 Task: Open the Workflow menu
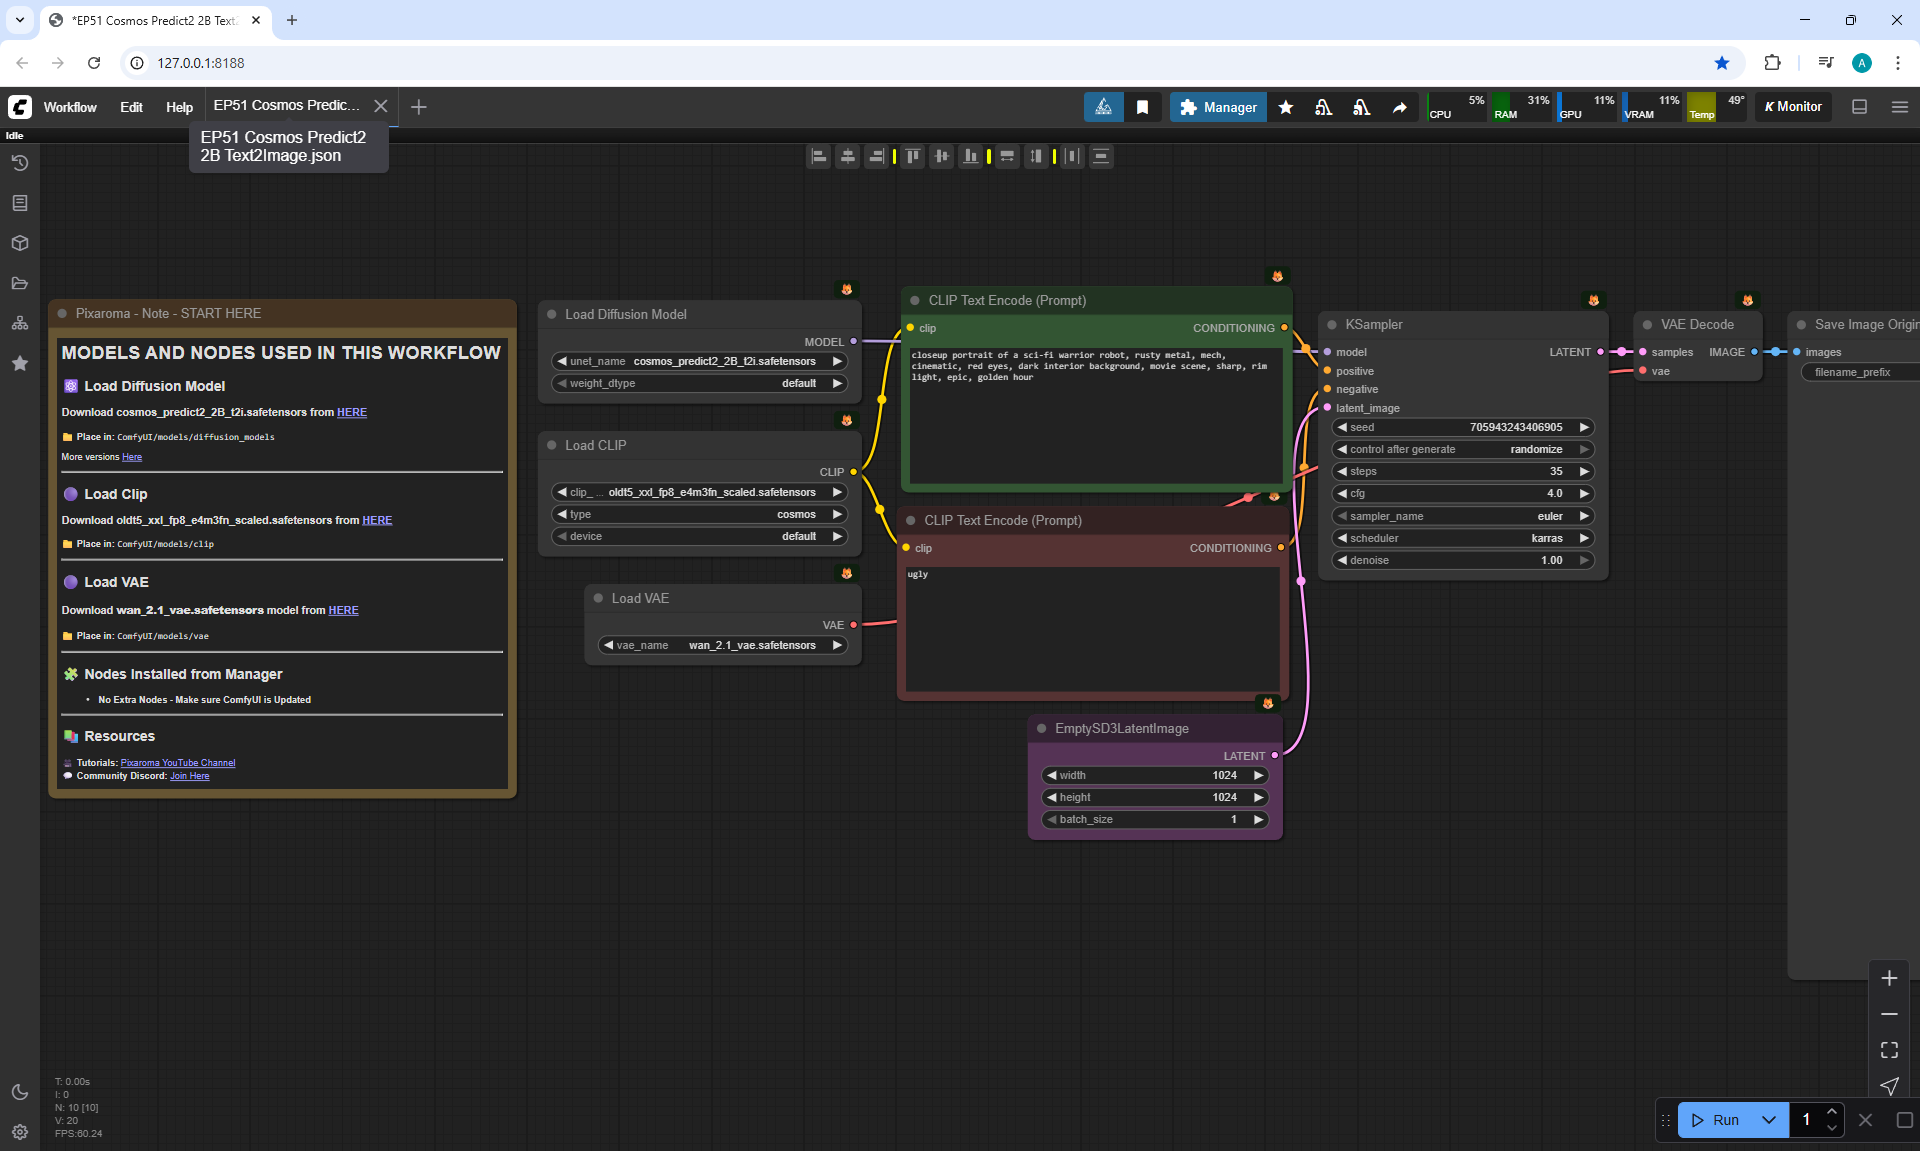click(x=70, y=107)
